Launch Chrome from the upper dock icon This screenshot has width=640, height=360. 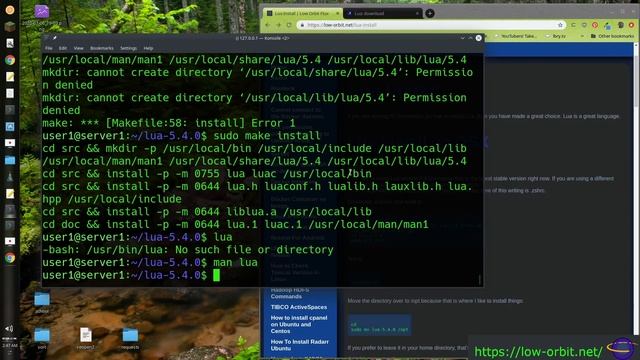click(10, 60)
